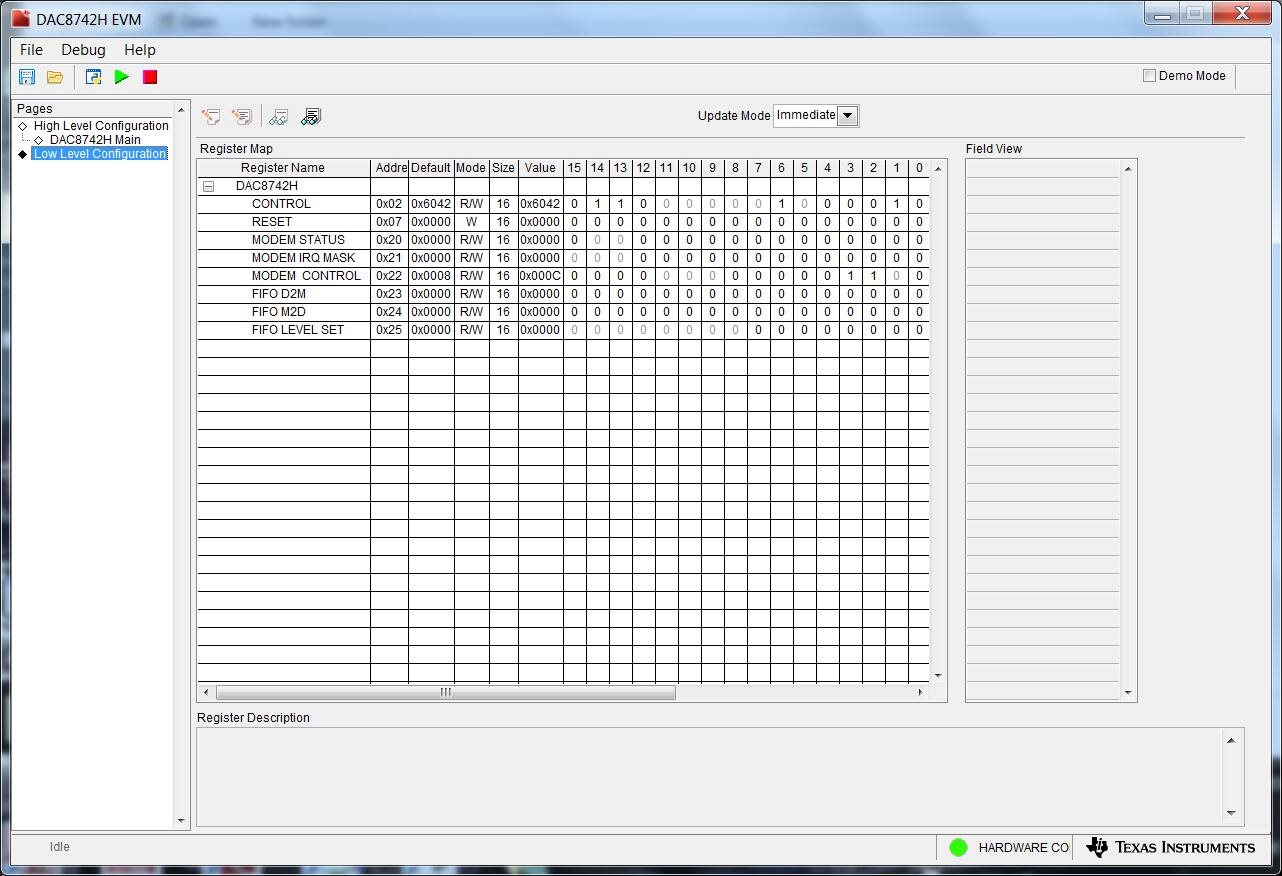Screen dimensions: 1282x876
Task: Click the Pages panel scroll up arrow
Action: tap(181, 110)
